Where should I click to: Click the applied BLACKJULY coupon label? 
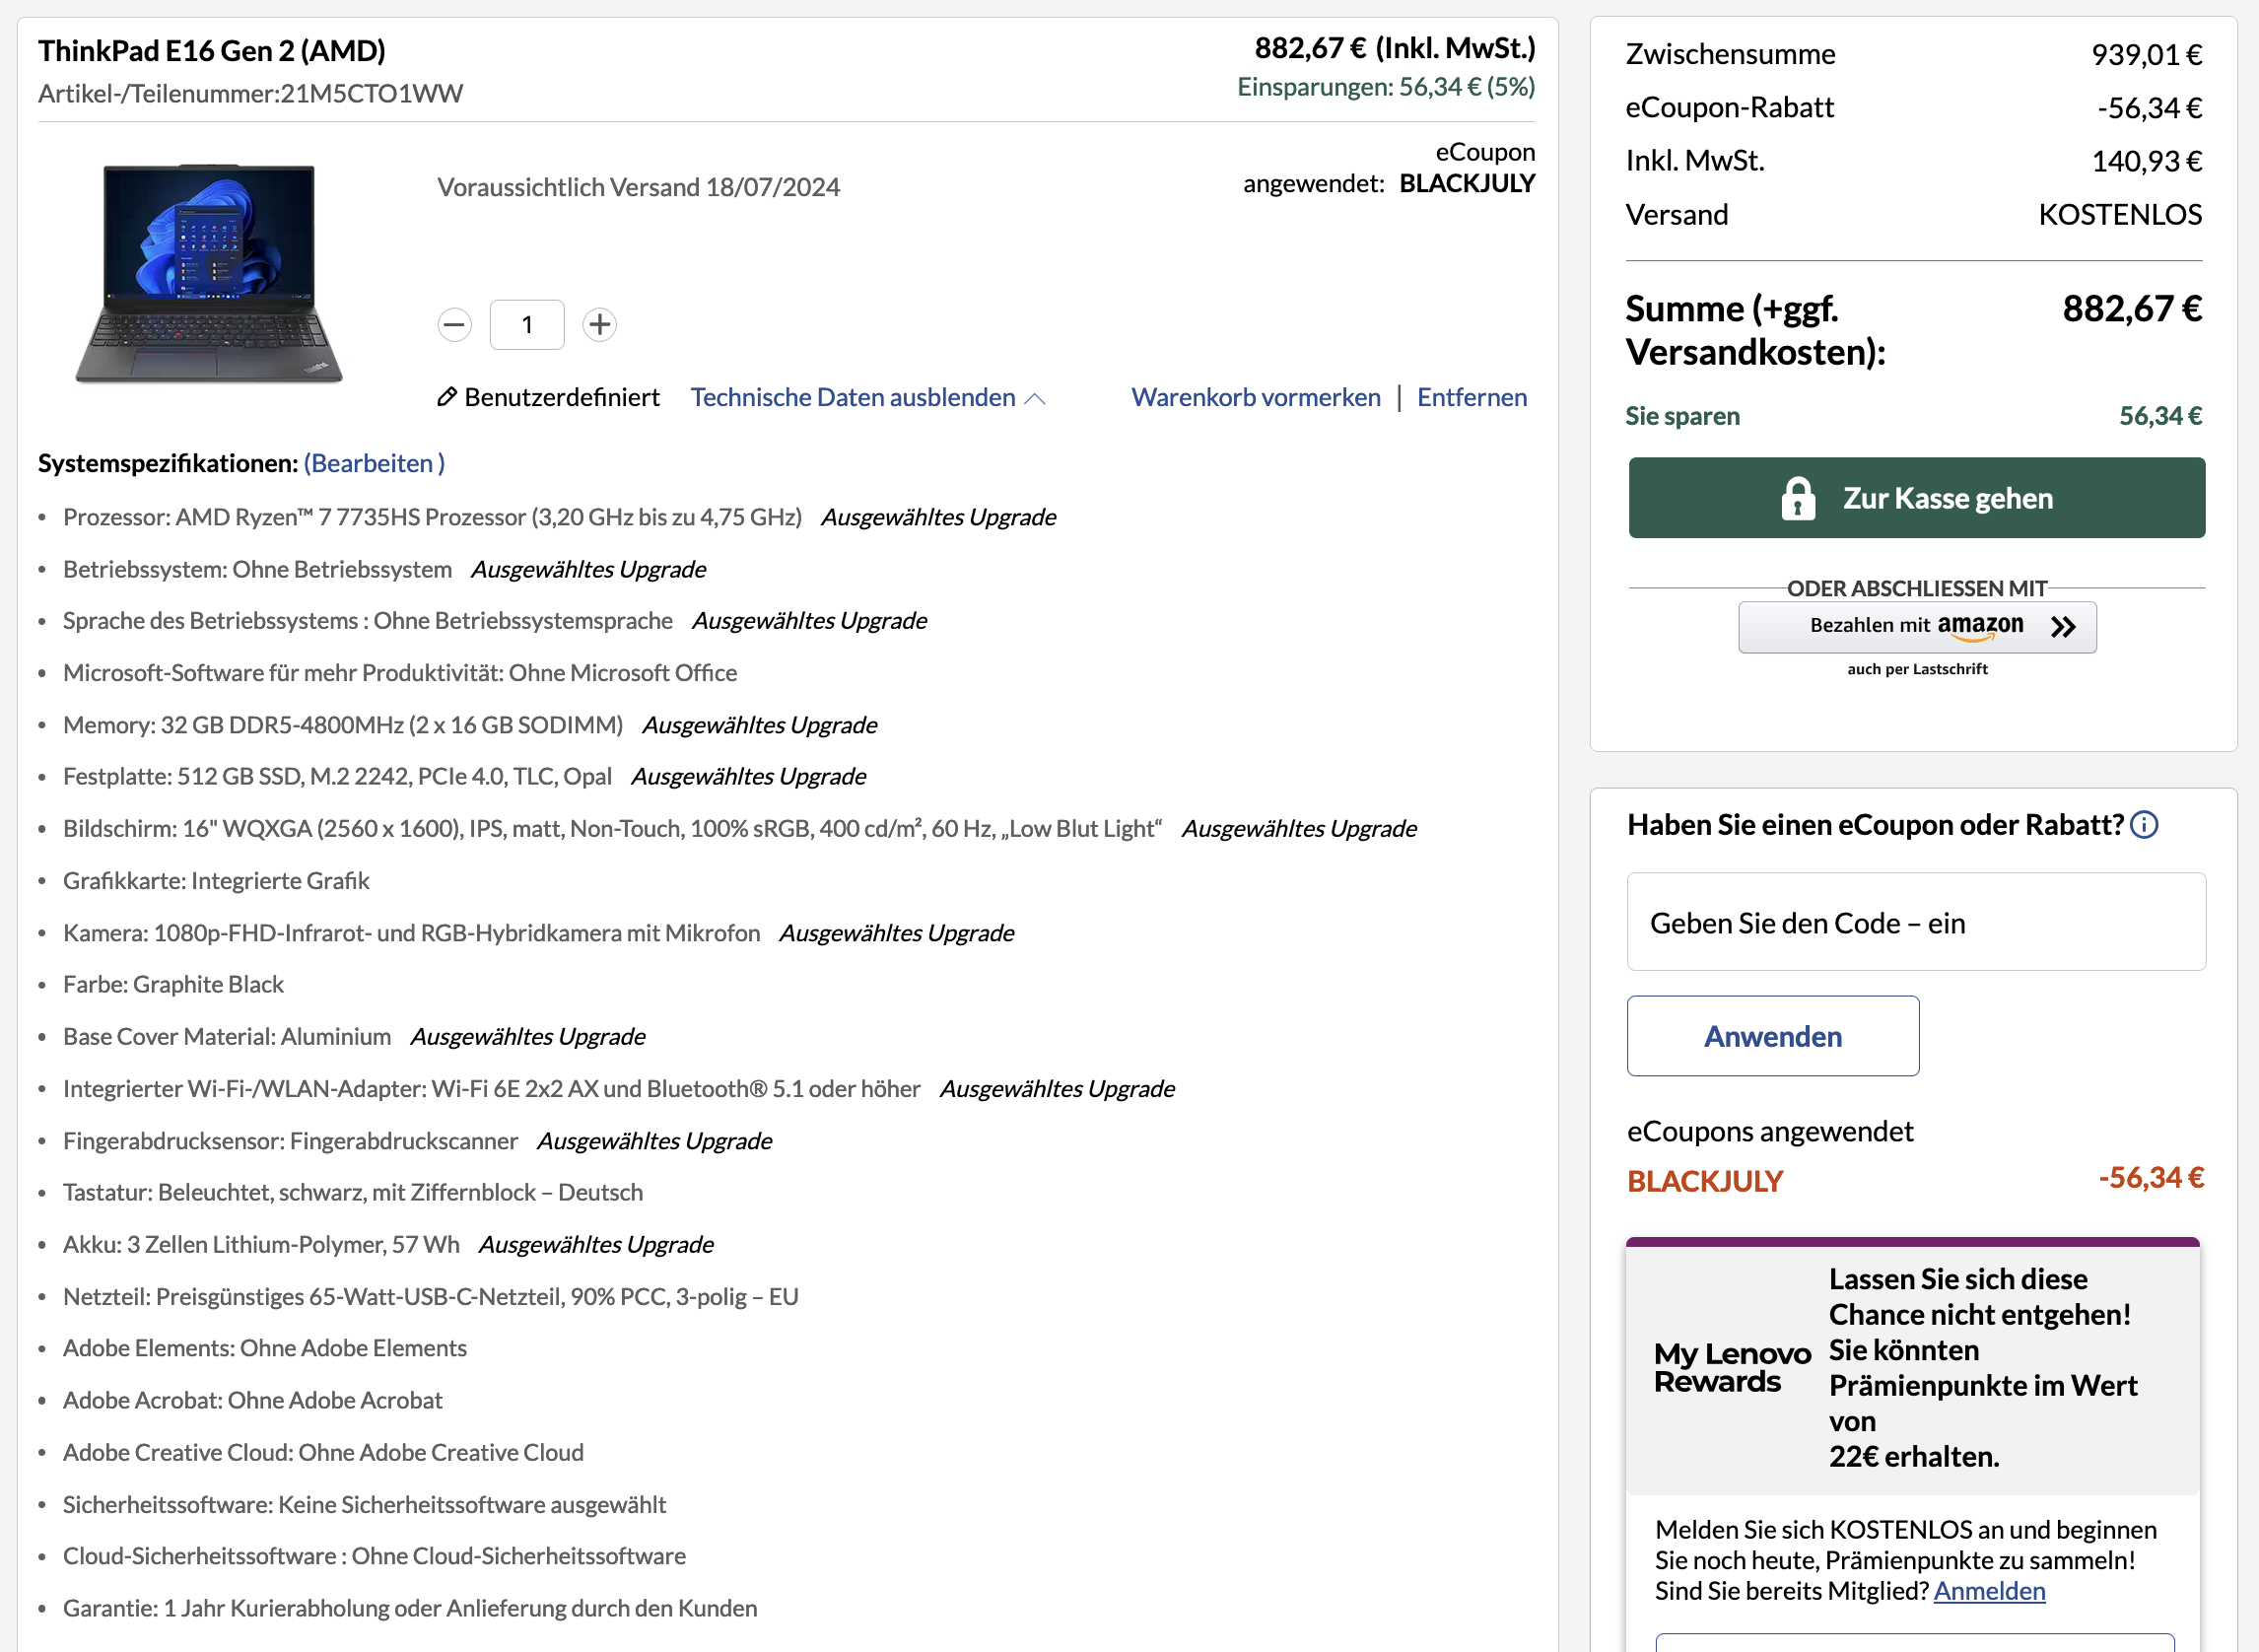pos(1704,1180)
